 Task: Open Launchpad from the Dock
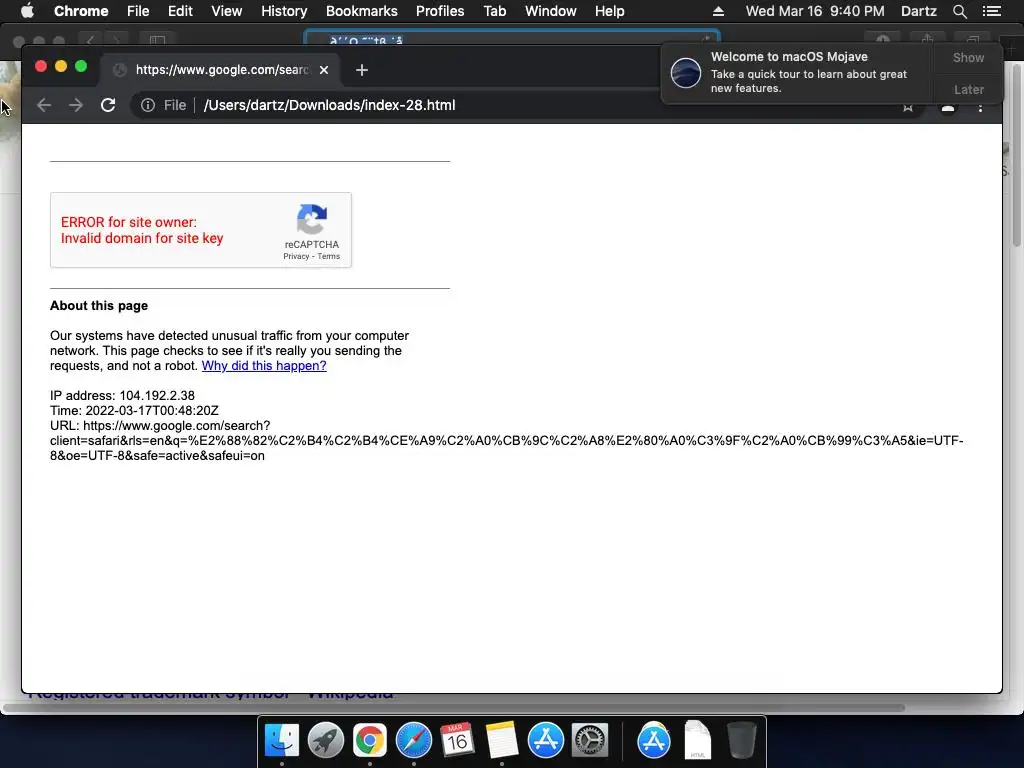point(325,741)
